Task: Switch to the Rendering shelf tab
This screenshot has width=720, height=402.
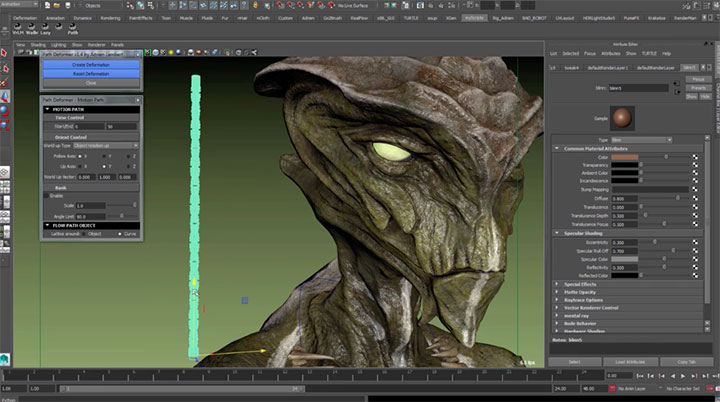Action: click(x=110, y=18)
